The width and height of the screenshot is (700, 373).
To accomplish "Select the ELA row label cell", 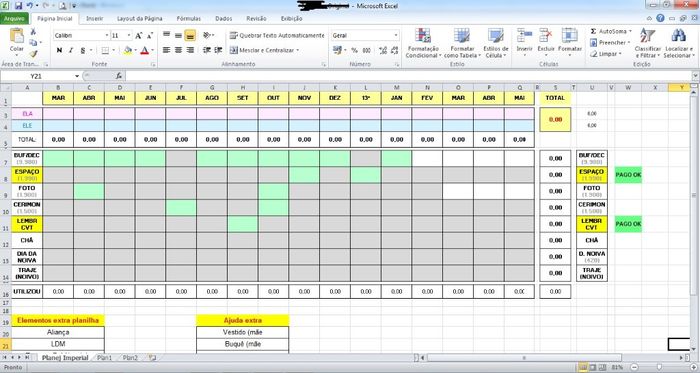I will tap(27, 114).
